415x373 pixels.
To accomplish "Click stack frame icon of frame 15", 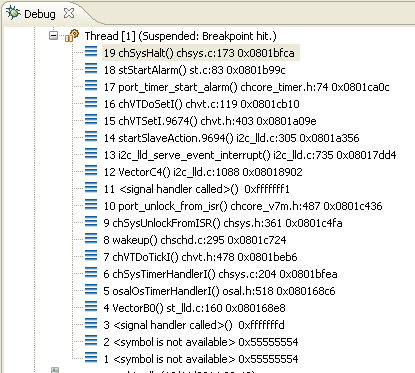I will click(x=91, y=119).
